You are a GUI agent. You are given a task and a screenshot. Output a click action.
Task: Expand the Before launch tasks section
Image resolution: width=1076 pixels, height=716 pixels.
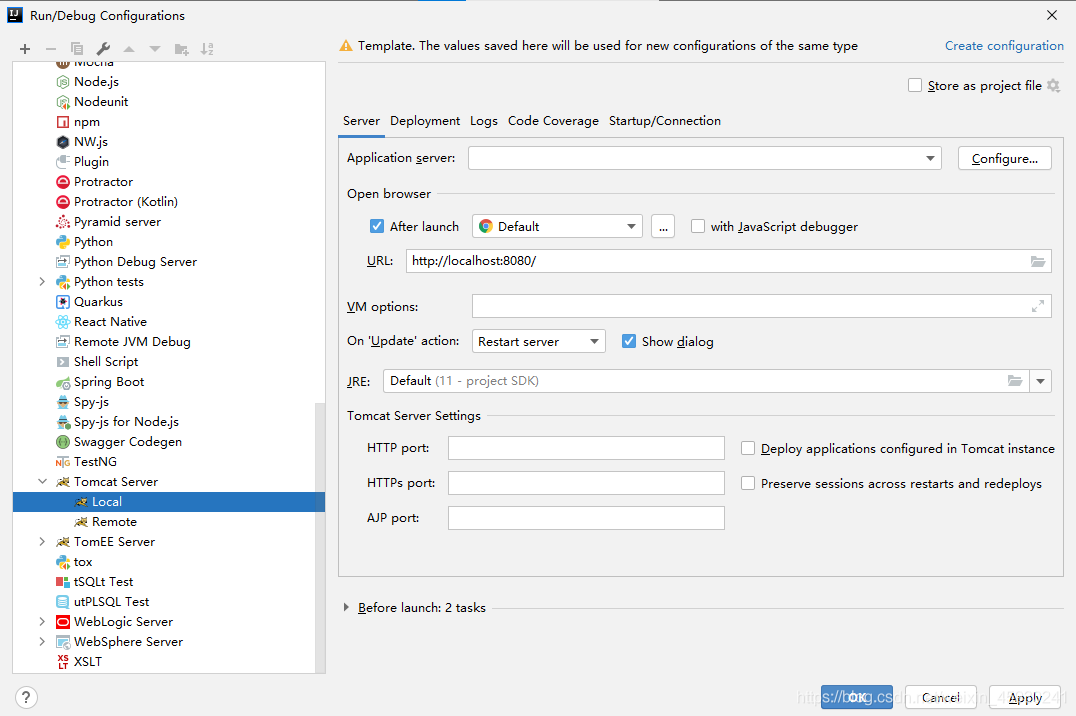pos(347,608)
